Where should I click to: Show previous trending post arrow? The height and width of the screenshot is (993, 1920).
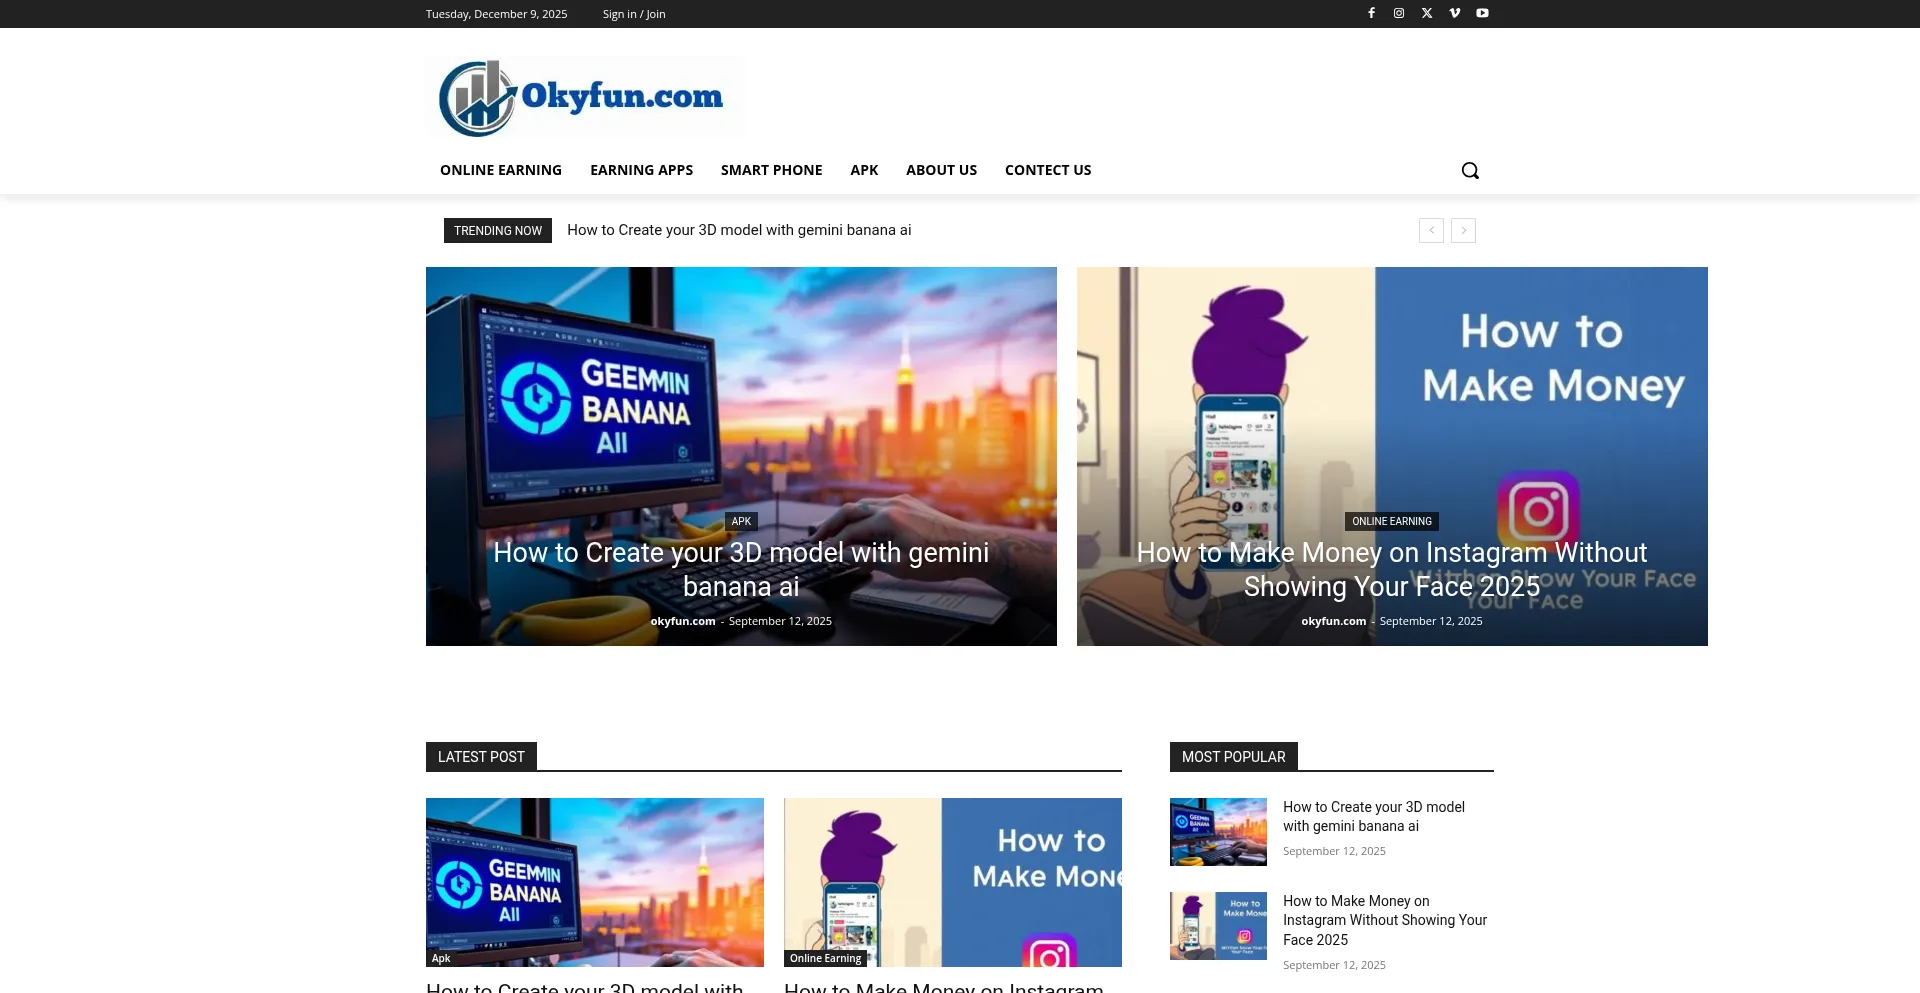click(1431, 231)
